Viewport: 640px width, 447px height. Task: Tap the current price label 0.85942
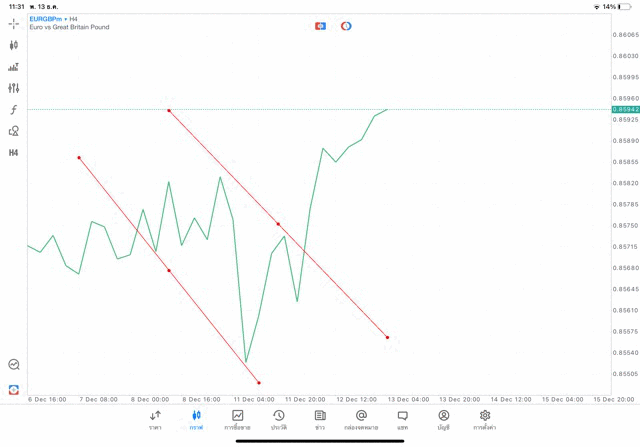[625, 109]
